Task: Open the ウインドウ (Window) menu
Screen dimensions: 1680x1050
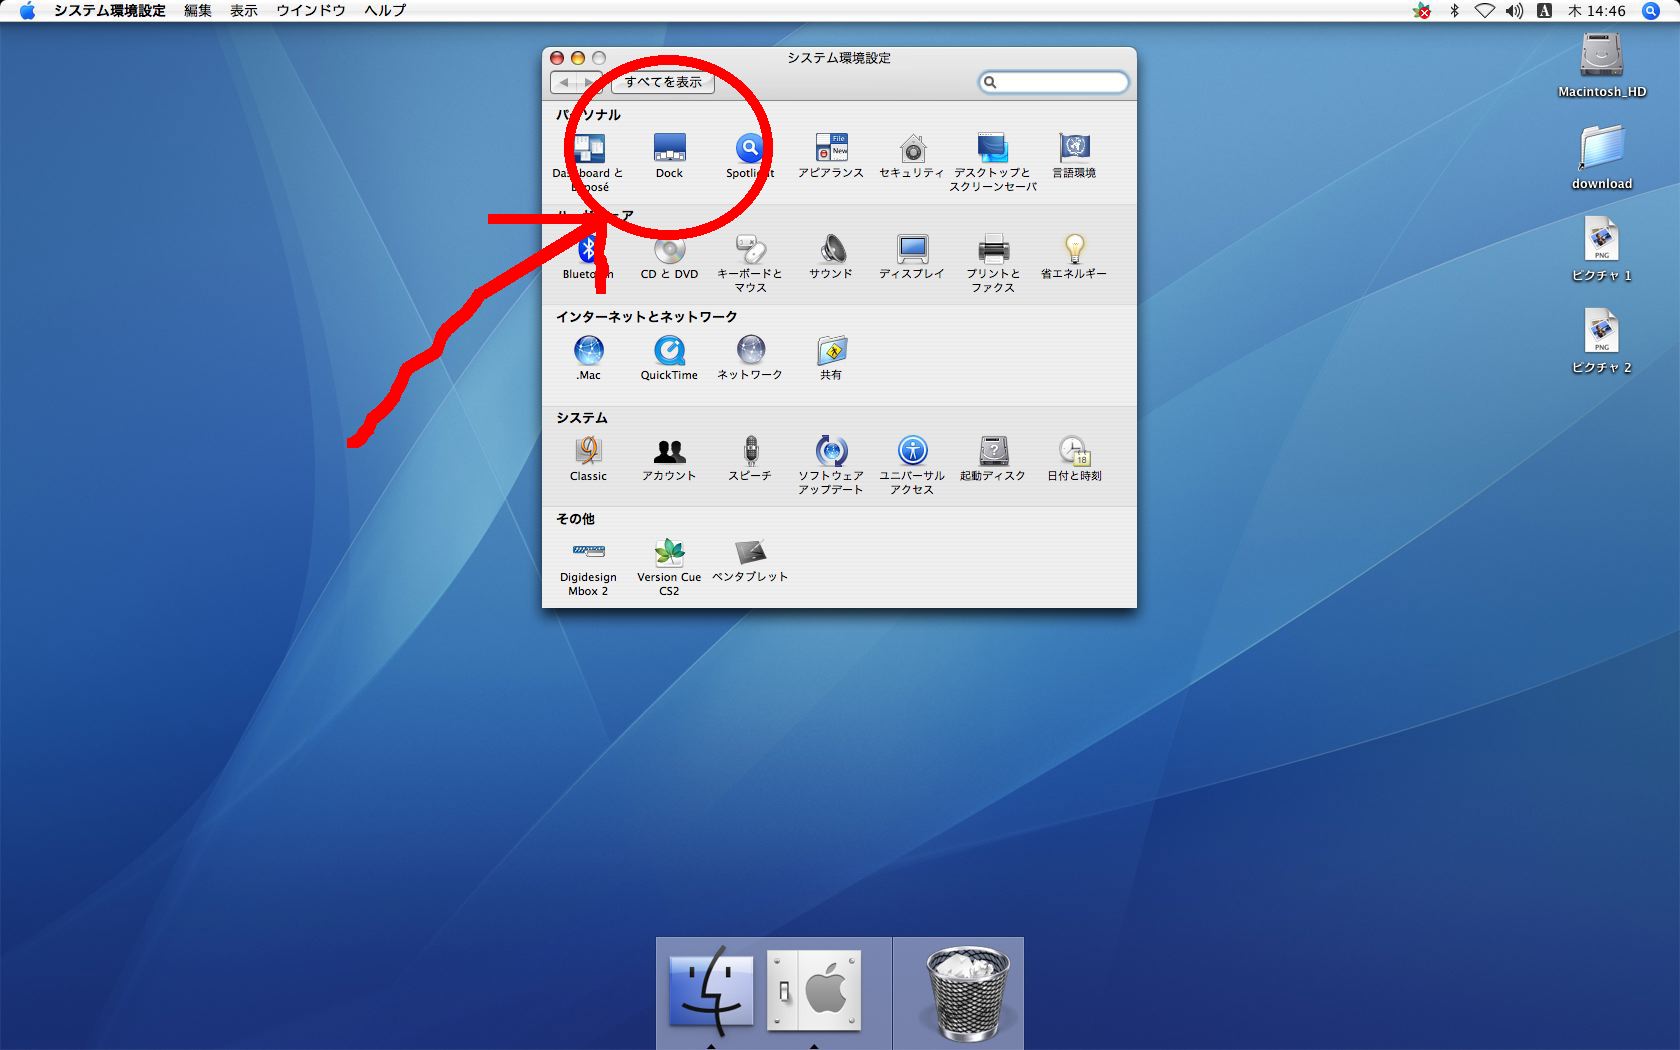Action: (x=311, y=11)
